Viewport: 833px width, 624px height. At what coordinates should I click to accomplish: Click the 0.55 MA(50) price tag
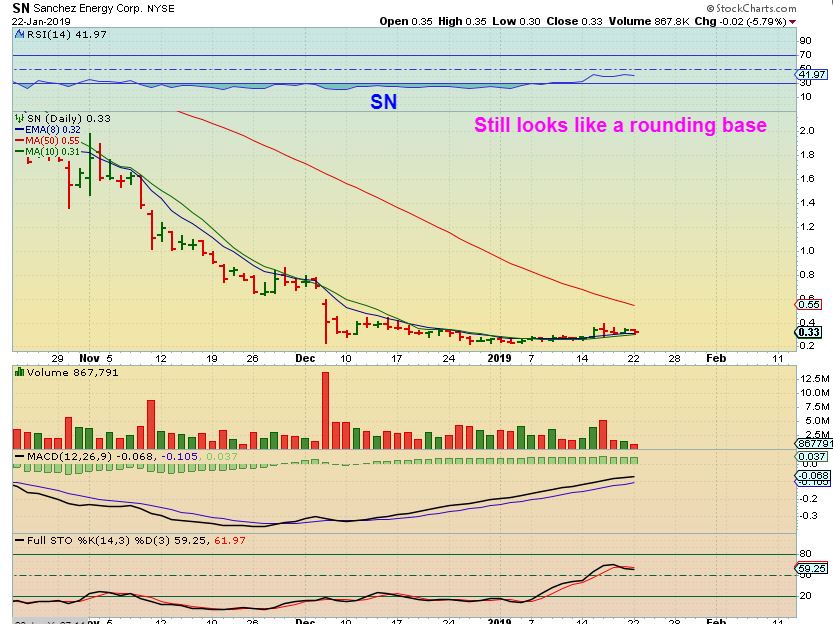(808, 304)
